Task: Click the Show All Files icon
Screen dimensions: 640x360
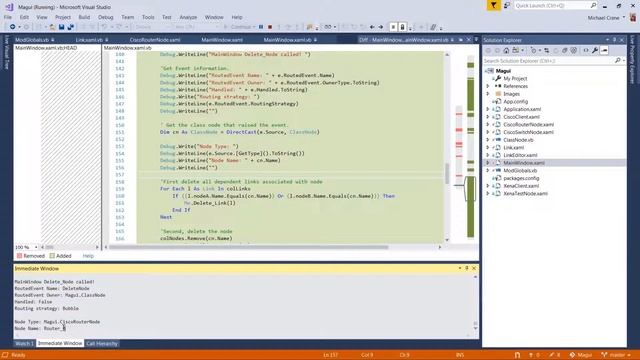Action: pyautogui.click(x=574, y=50)
